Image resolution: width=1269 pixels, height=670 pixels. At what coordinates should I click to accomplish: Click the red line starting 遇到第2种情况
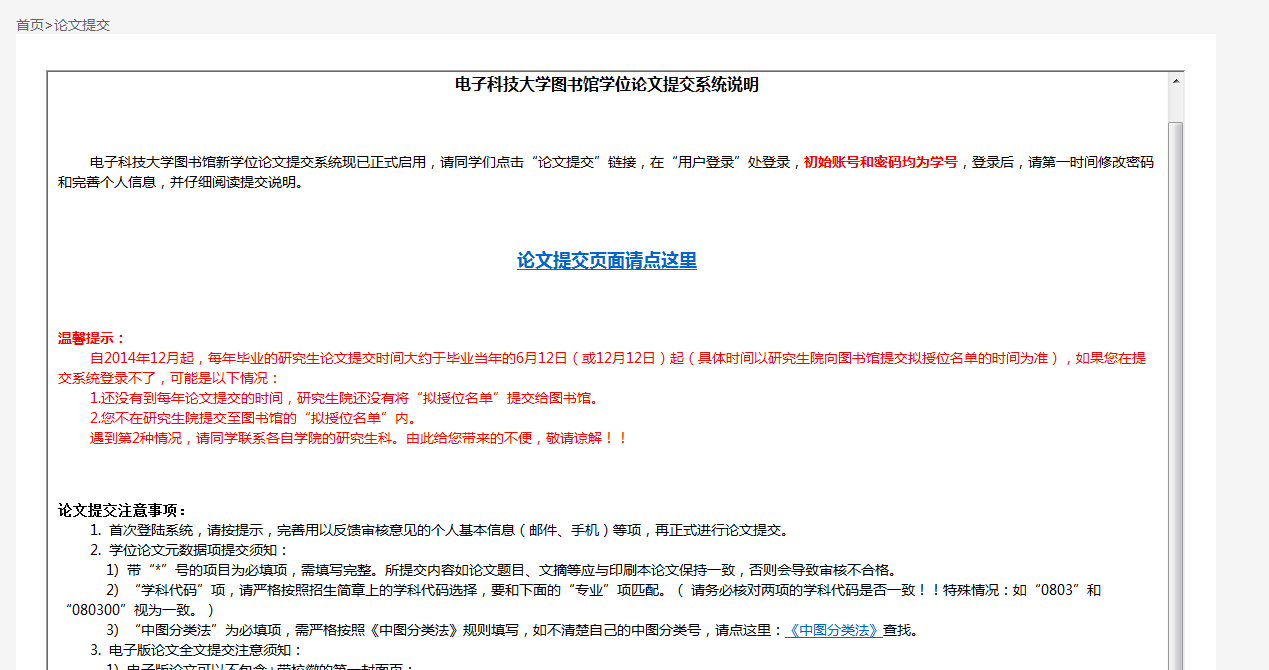pos(359,438)
